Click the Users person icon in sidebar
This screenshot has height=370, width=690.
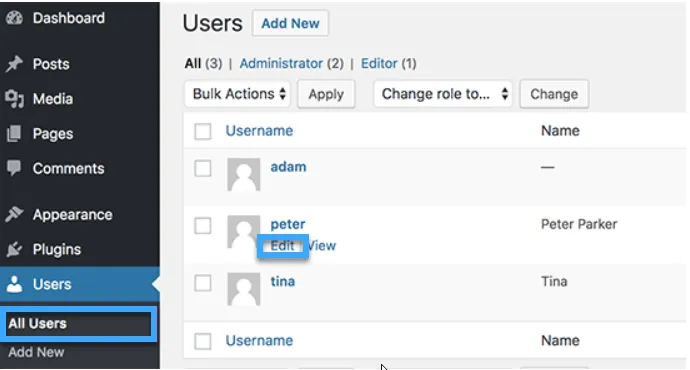click(15, 284)
